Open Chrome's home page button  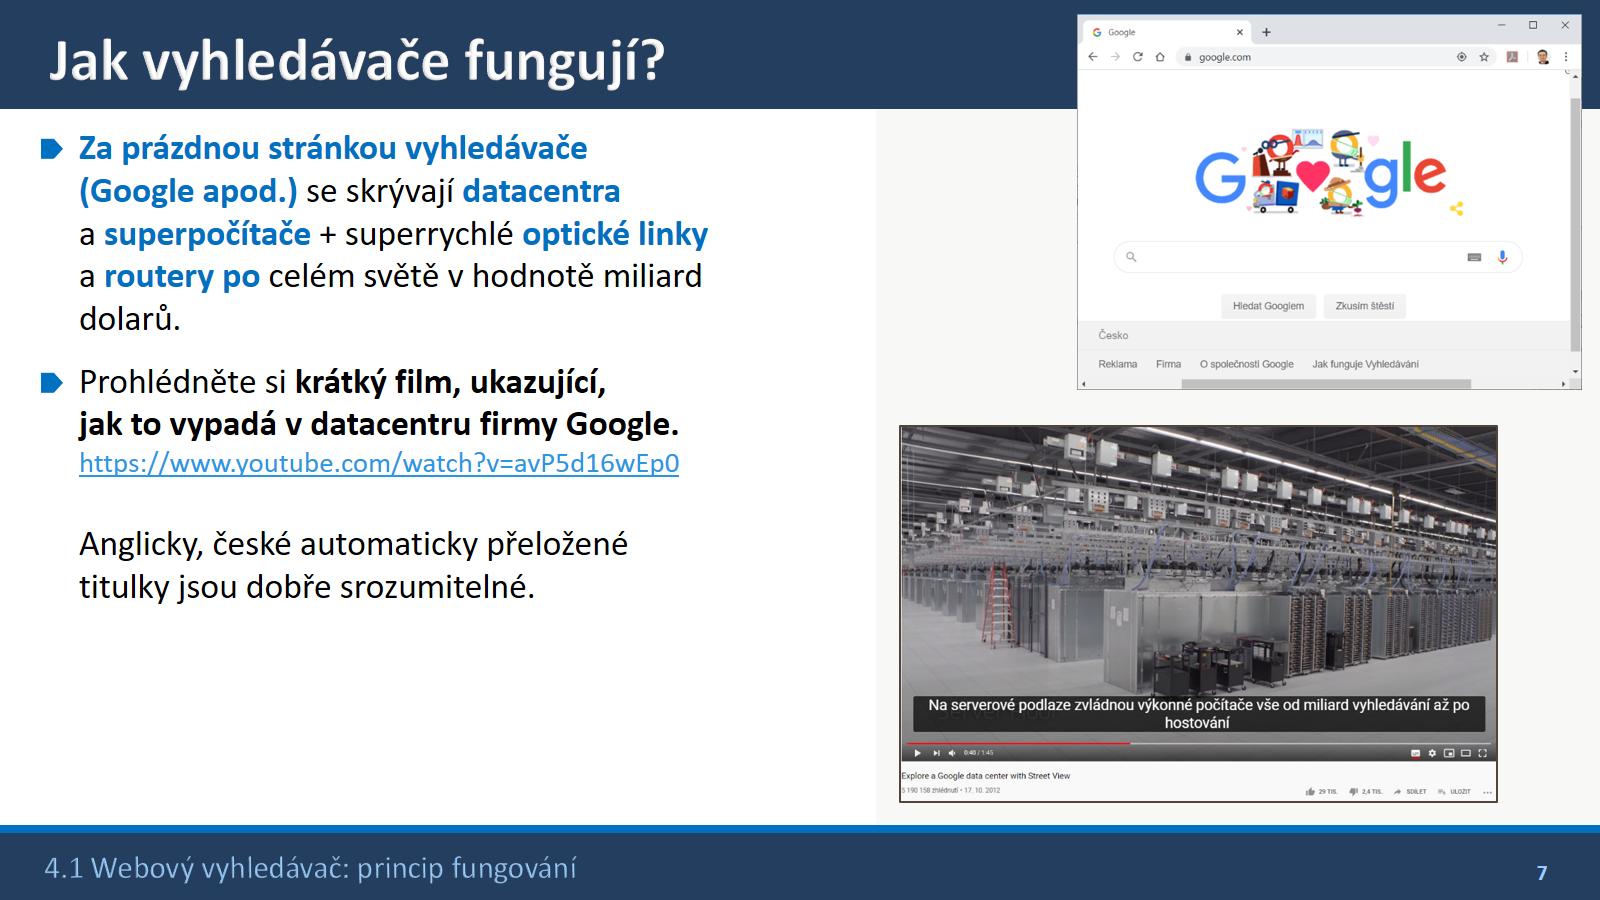pyautogui.click(x=1160, y=57)
